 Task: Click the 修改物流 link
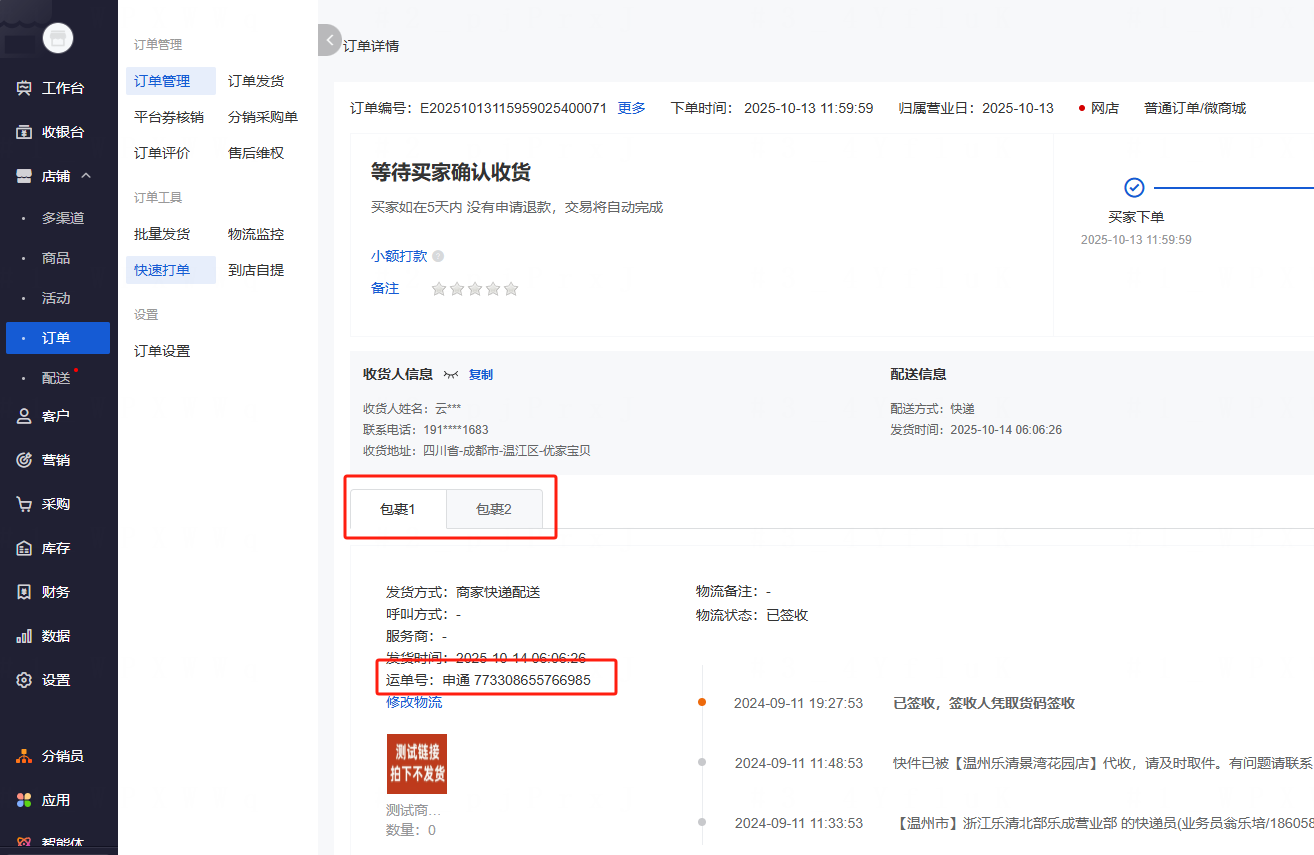414,702
